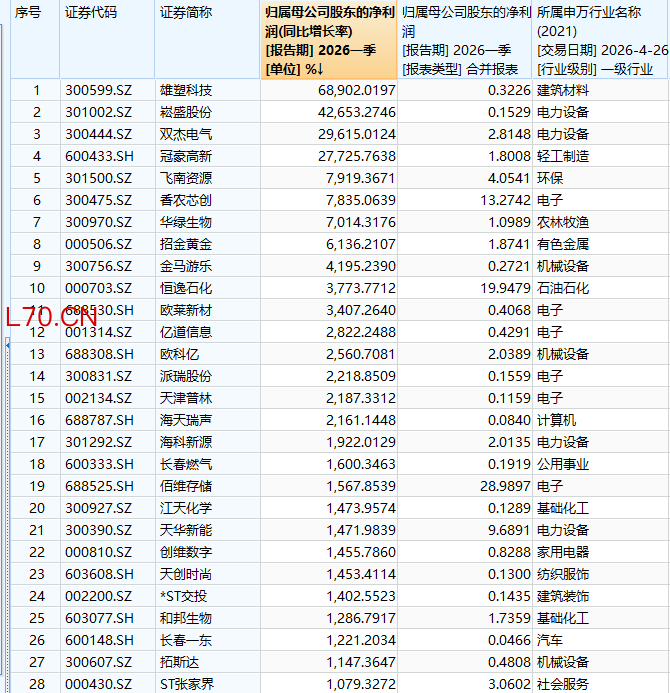The height and width of the screenshot is (693, 670).
Task: Select stock code 688308.SH
Action: 99,354
